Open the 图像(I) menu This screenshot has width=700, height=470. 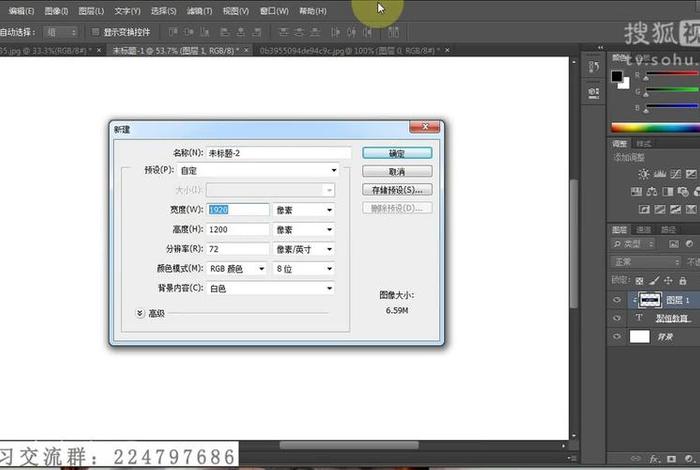tap(56, 11)
